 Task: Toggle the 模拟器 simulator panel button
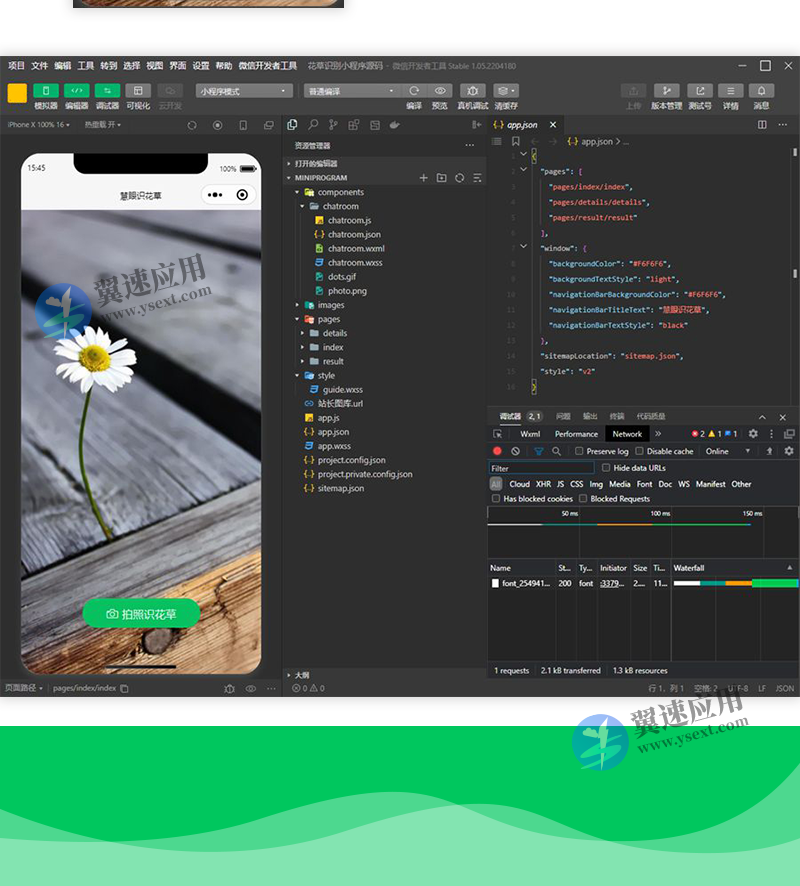(46, 91)
